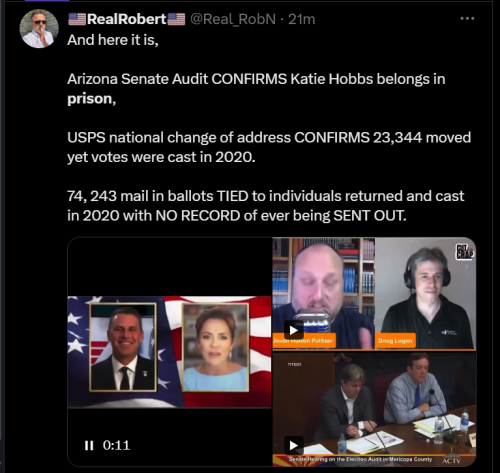Open the RealRobert profile avatar photo

(39, 29)
